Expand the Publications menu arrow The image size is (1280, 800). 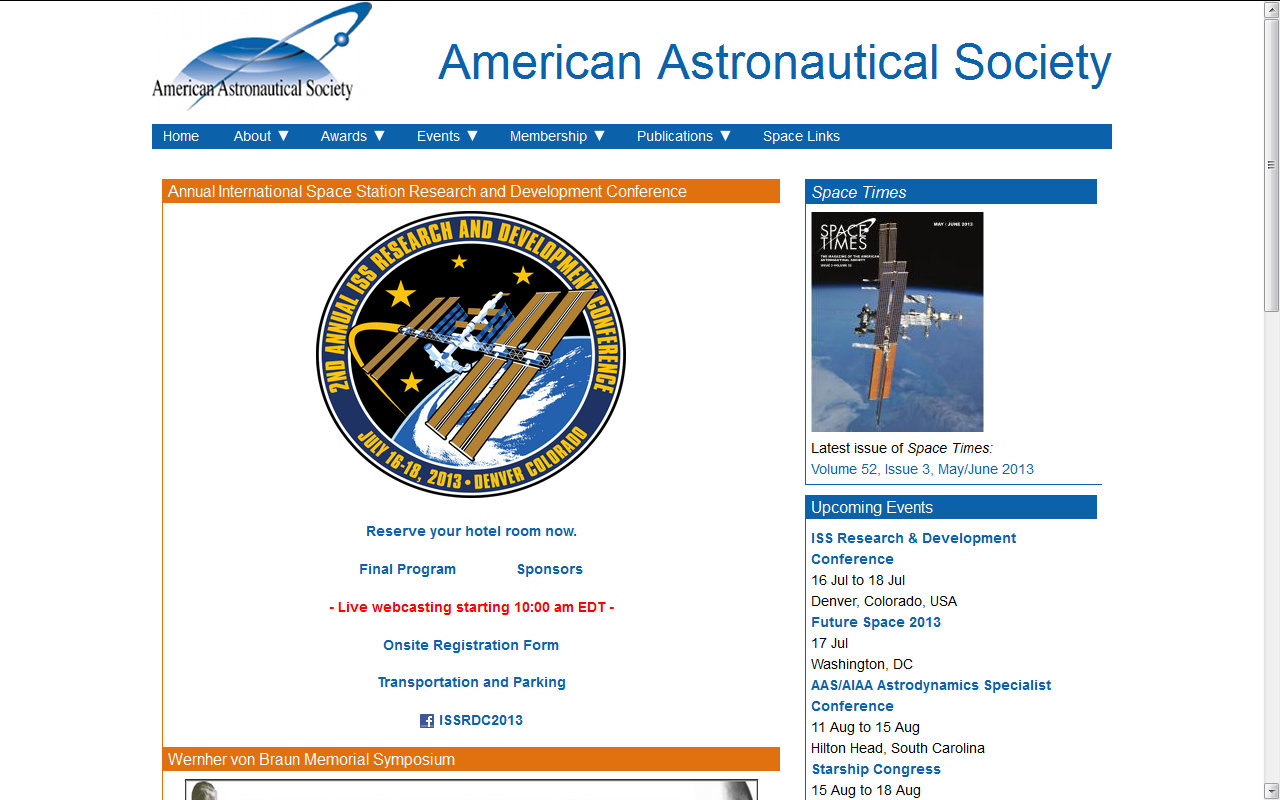(x=726, y=136)
